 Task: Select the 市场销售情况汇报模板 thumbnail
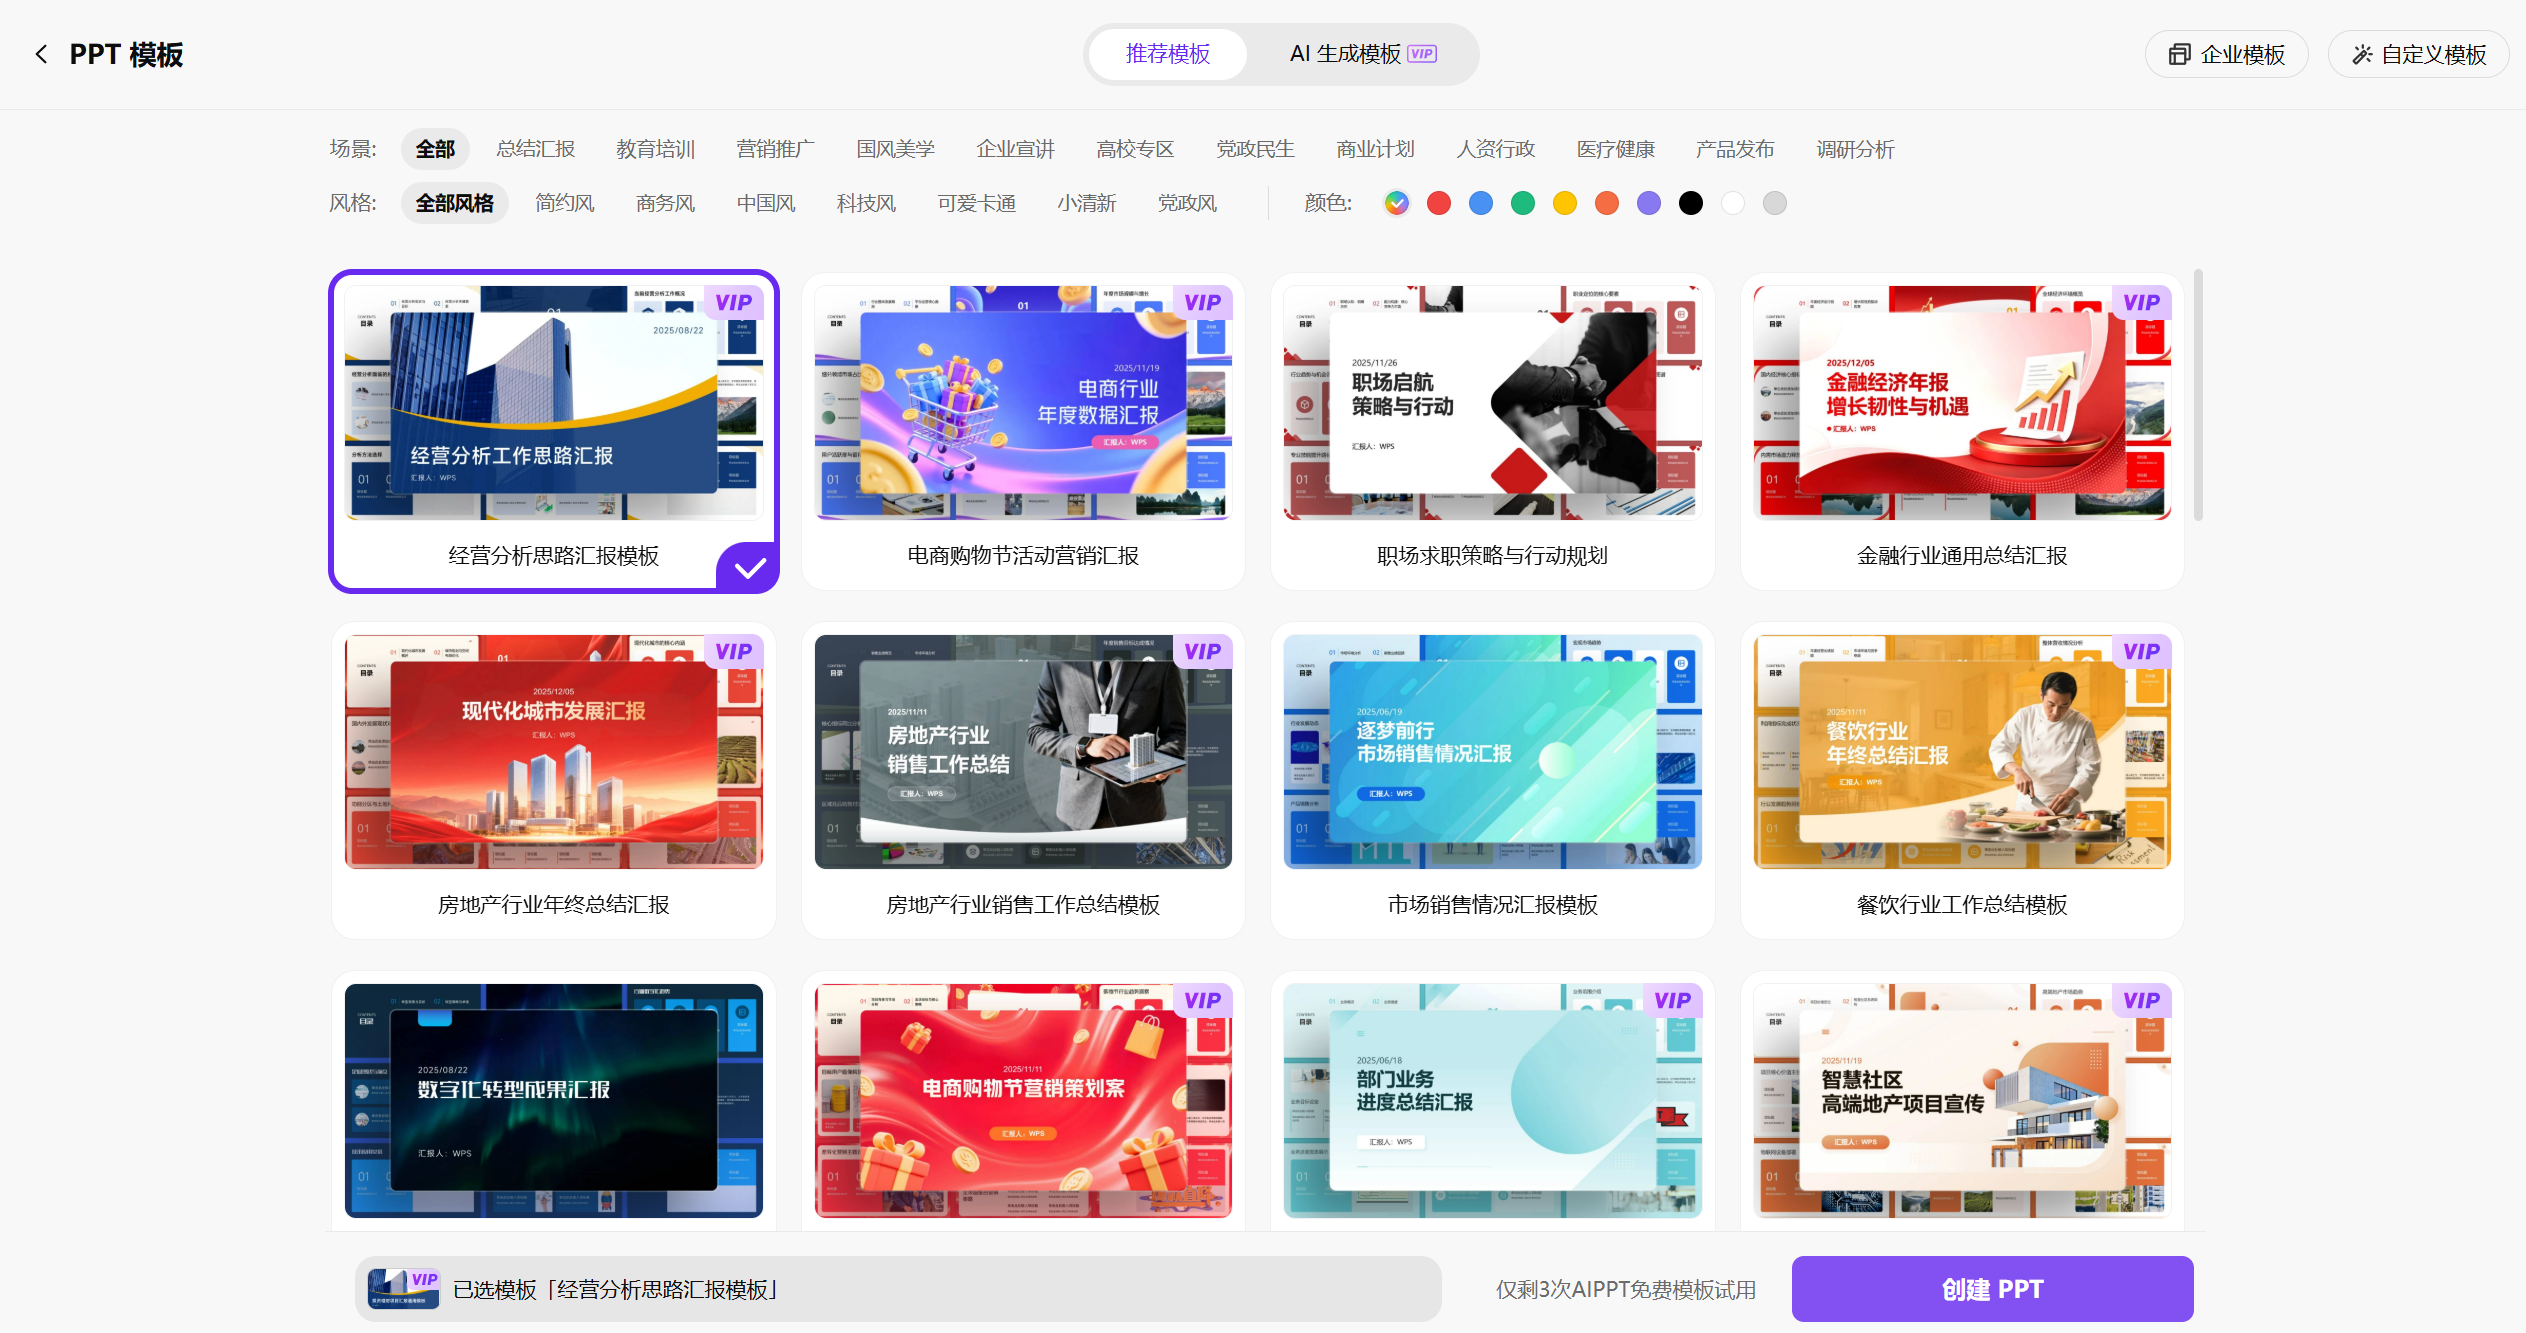click(1491, 751)
